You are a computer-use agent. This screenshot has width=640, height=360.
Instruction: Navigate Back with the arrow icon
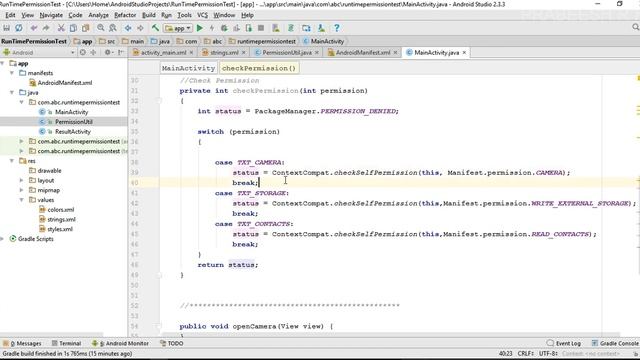(x=128, y=28)
